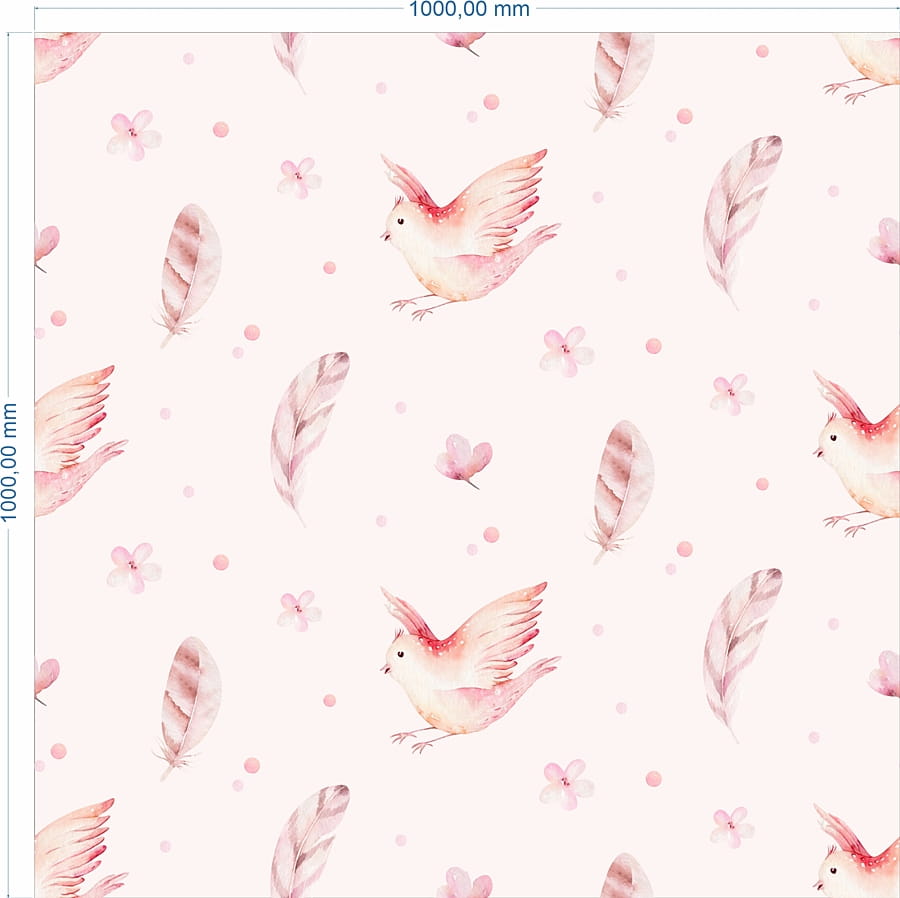Click the four-petal flower at lower left
900x898 pixels.
134,567
